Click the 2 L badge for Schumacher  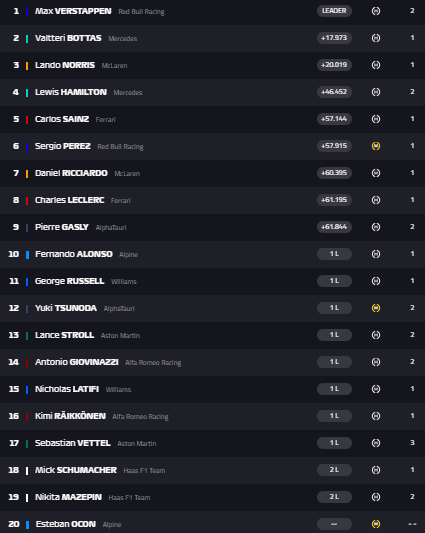click(334, 470)
